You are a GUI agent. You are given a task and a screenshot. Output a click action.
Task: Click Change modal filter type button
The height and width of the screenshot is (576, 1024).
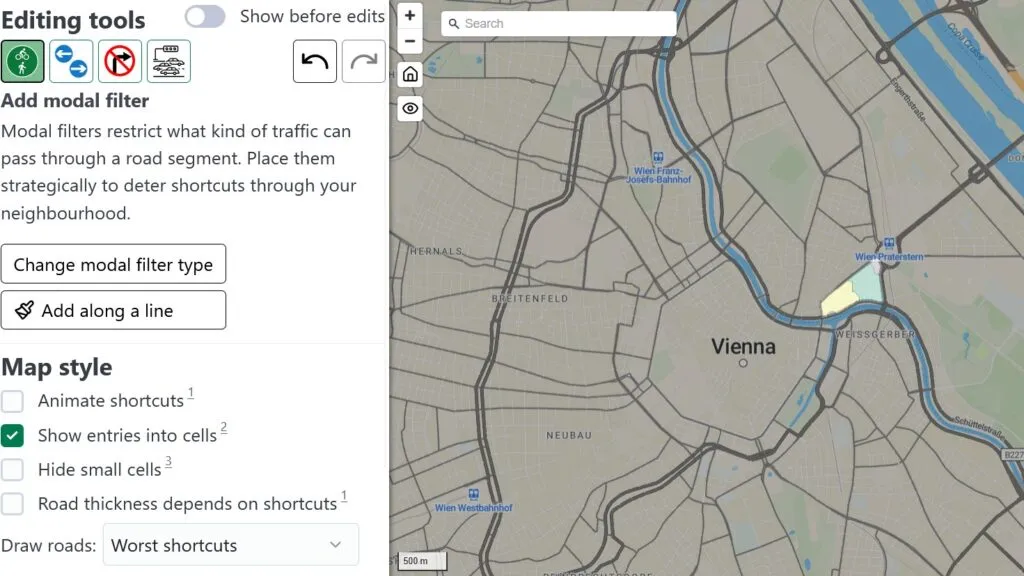(114, 264)
